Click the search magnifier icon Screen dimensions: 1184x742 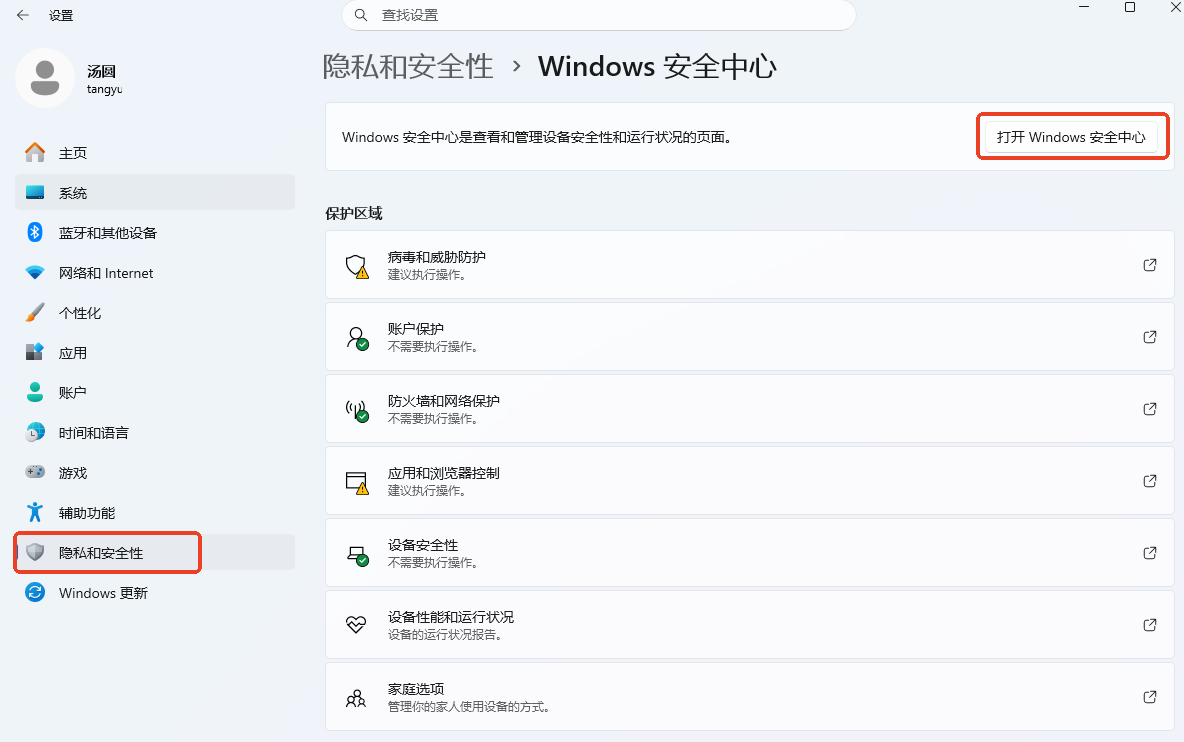click(x=361, y=15)
